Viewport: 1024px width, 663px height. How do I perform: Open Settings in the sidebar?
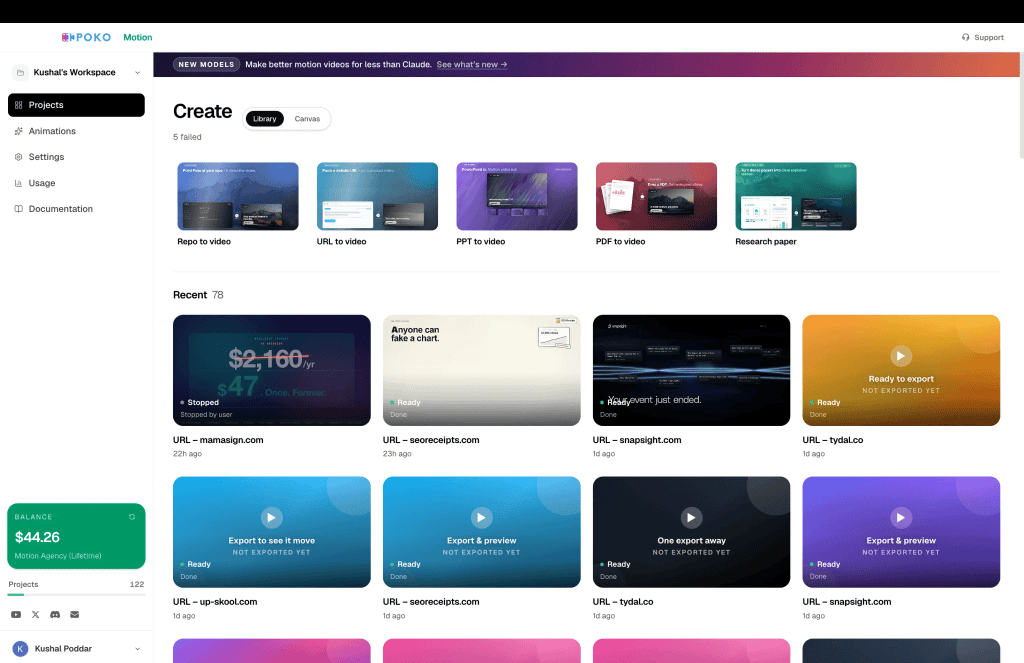tap(76, 157)
